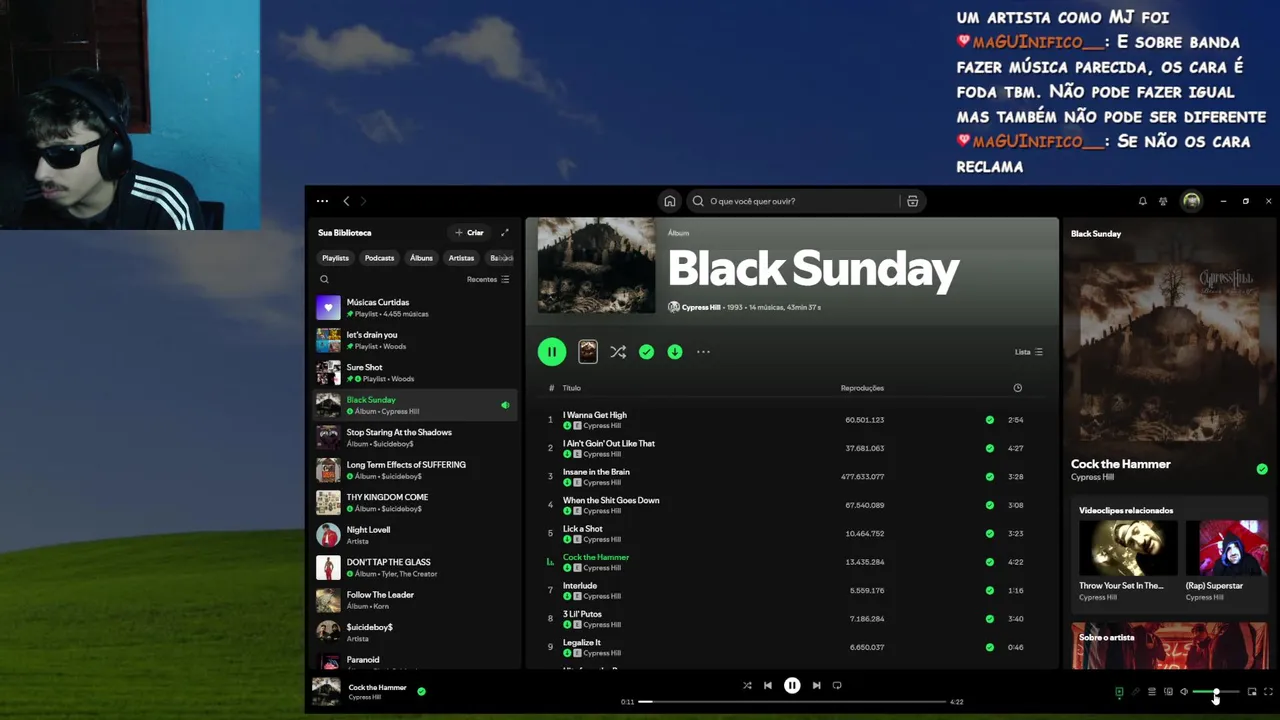The image size is (1280, 720).
Task: Open the three-dot app menu
Action: click(x=322, y=201)
